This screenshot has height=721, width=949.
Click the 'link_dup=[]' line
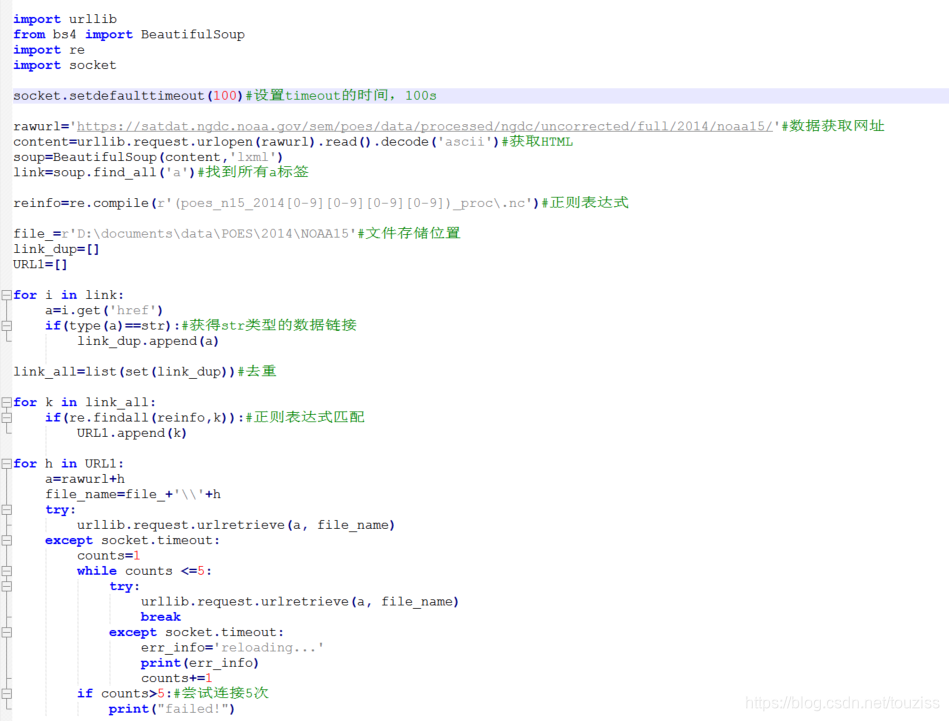[x=56, y=249]
